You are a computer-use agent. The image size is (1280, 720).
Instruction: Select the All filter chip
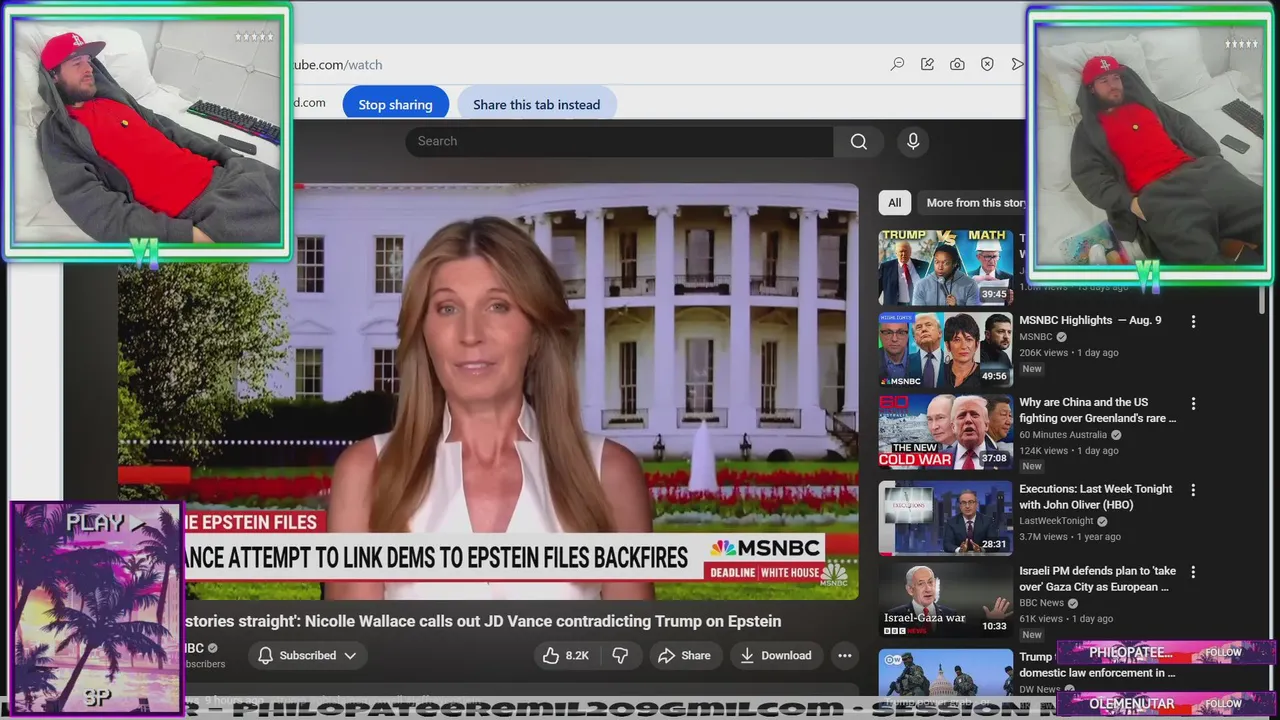894,202
